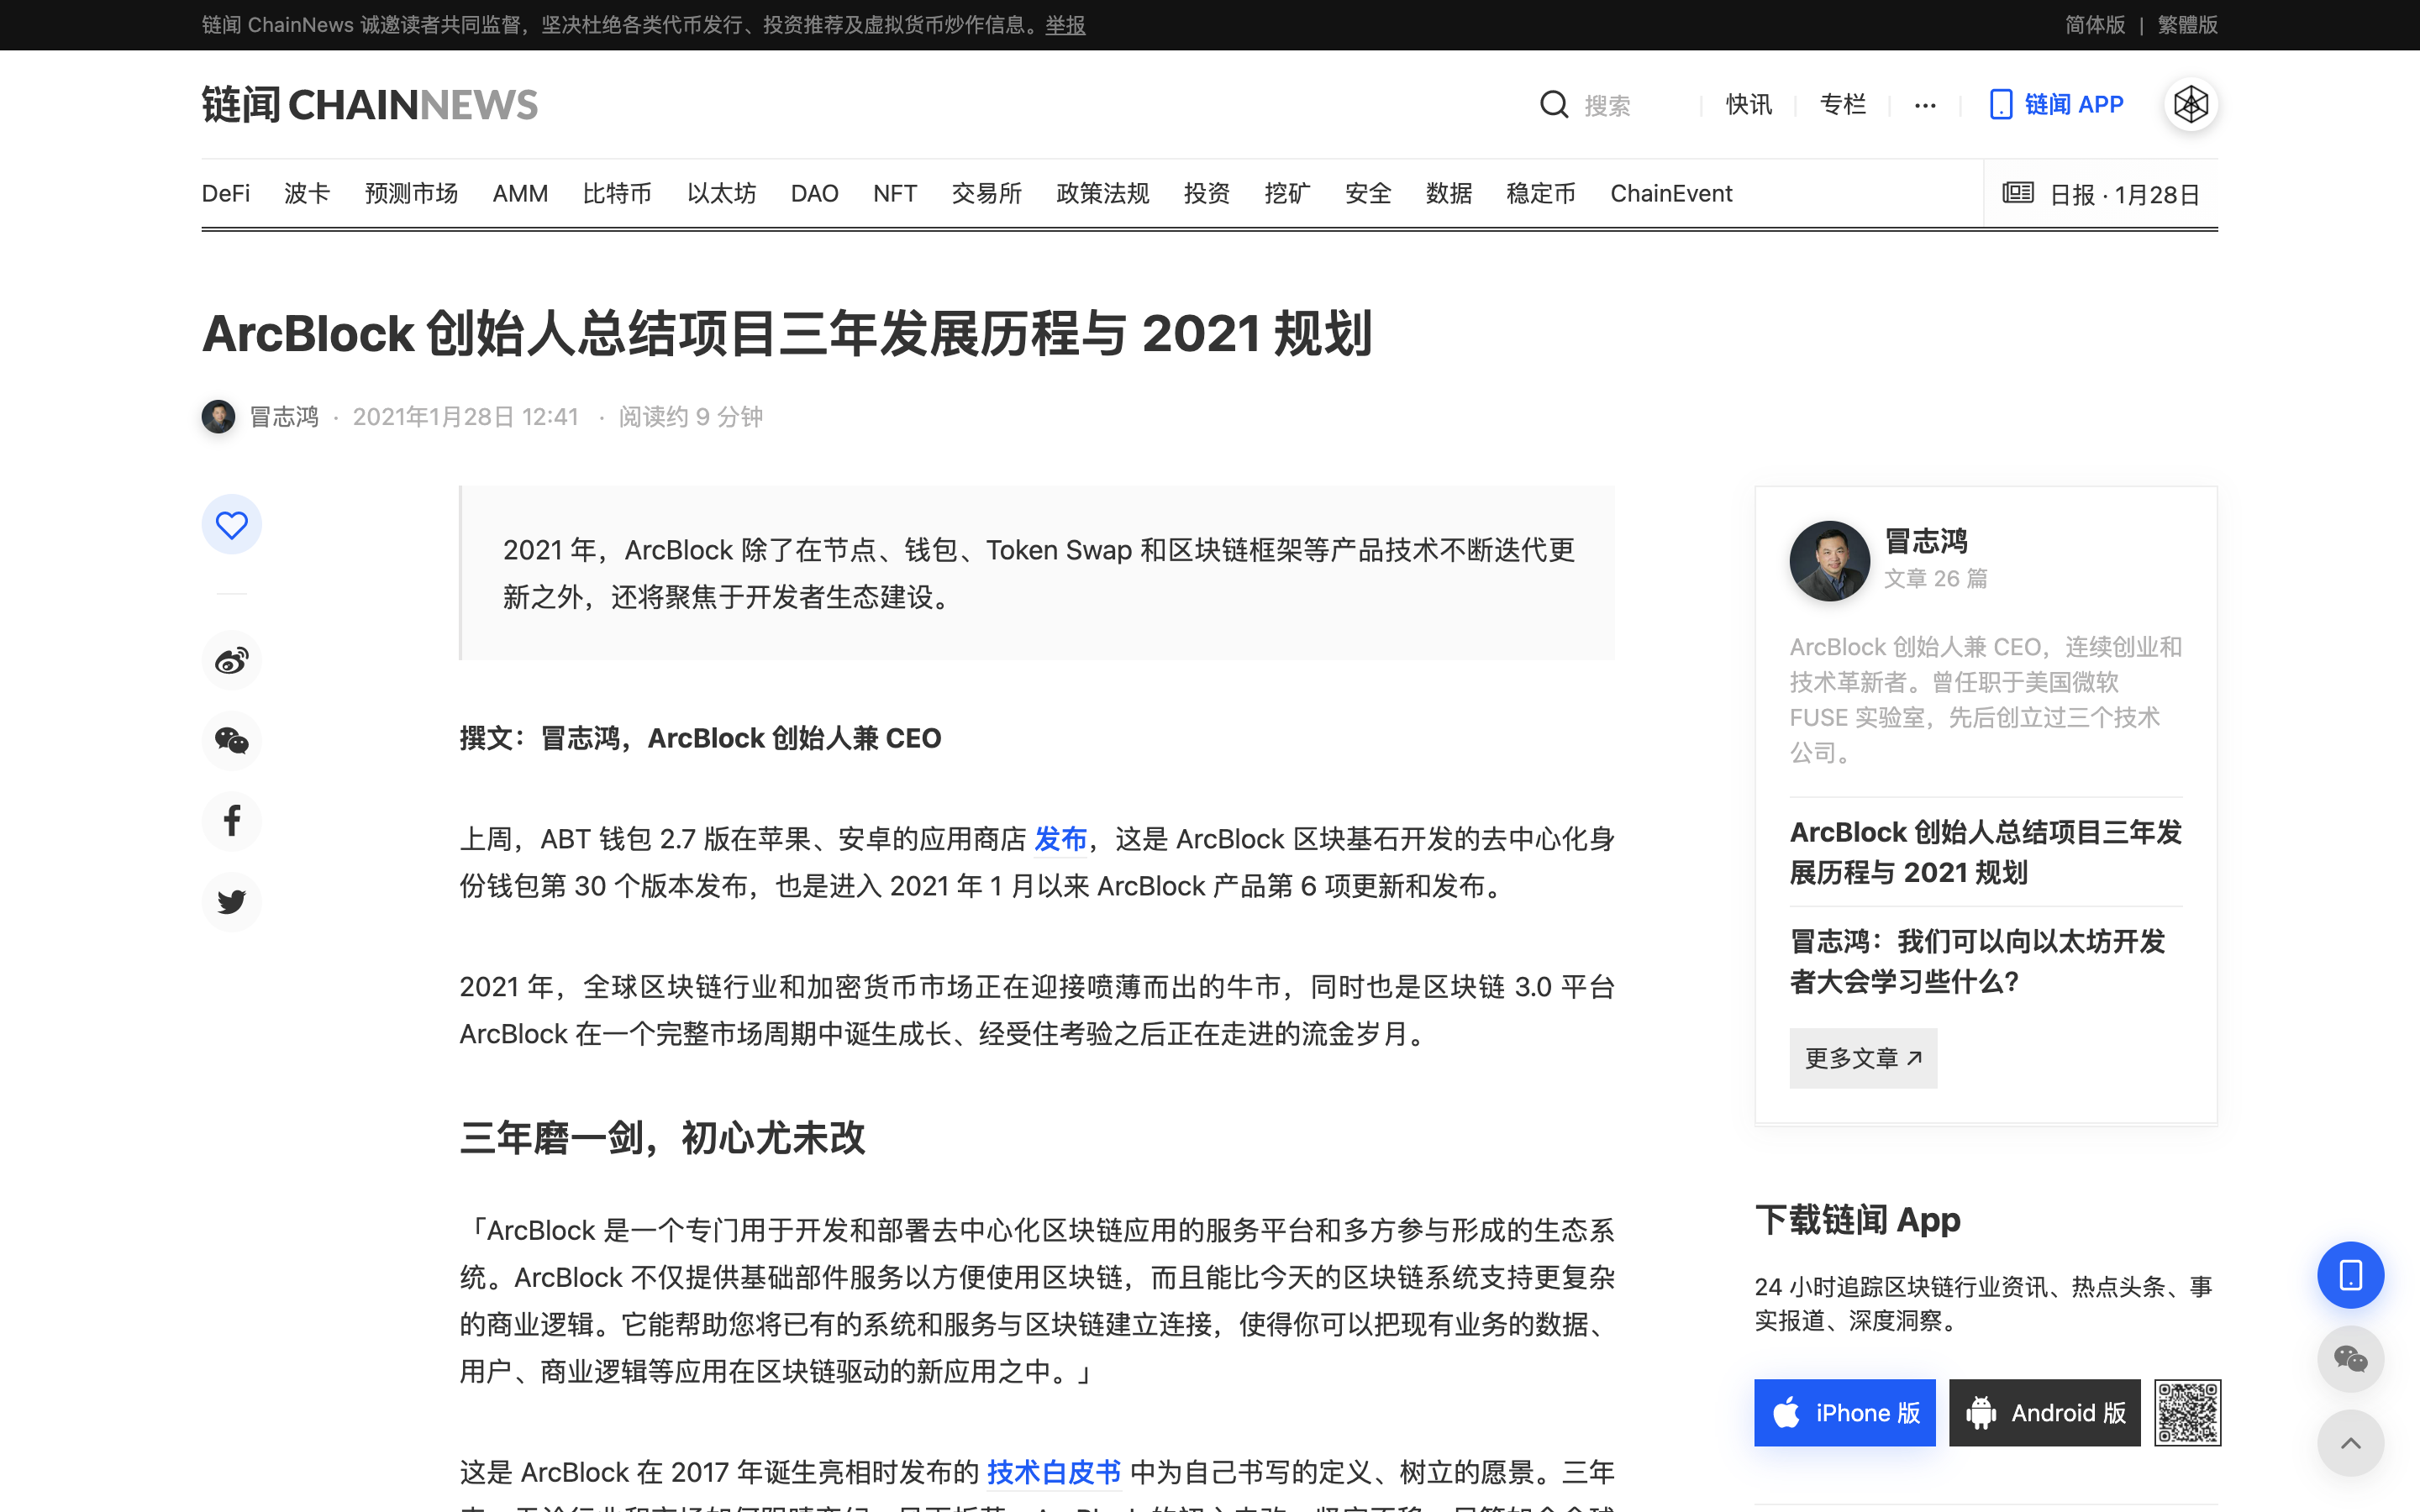Click the 更多文章 button
Image resolution: width=2420 pixels, height=1512 pixels.
pyautogui.click(x=1862, y=1058)
